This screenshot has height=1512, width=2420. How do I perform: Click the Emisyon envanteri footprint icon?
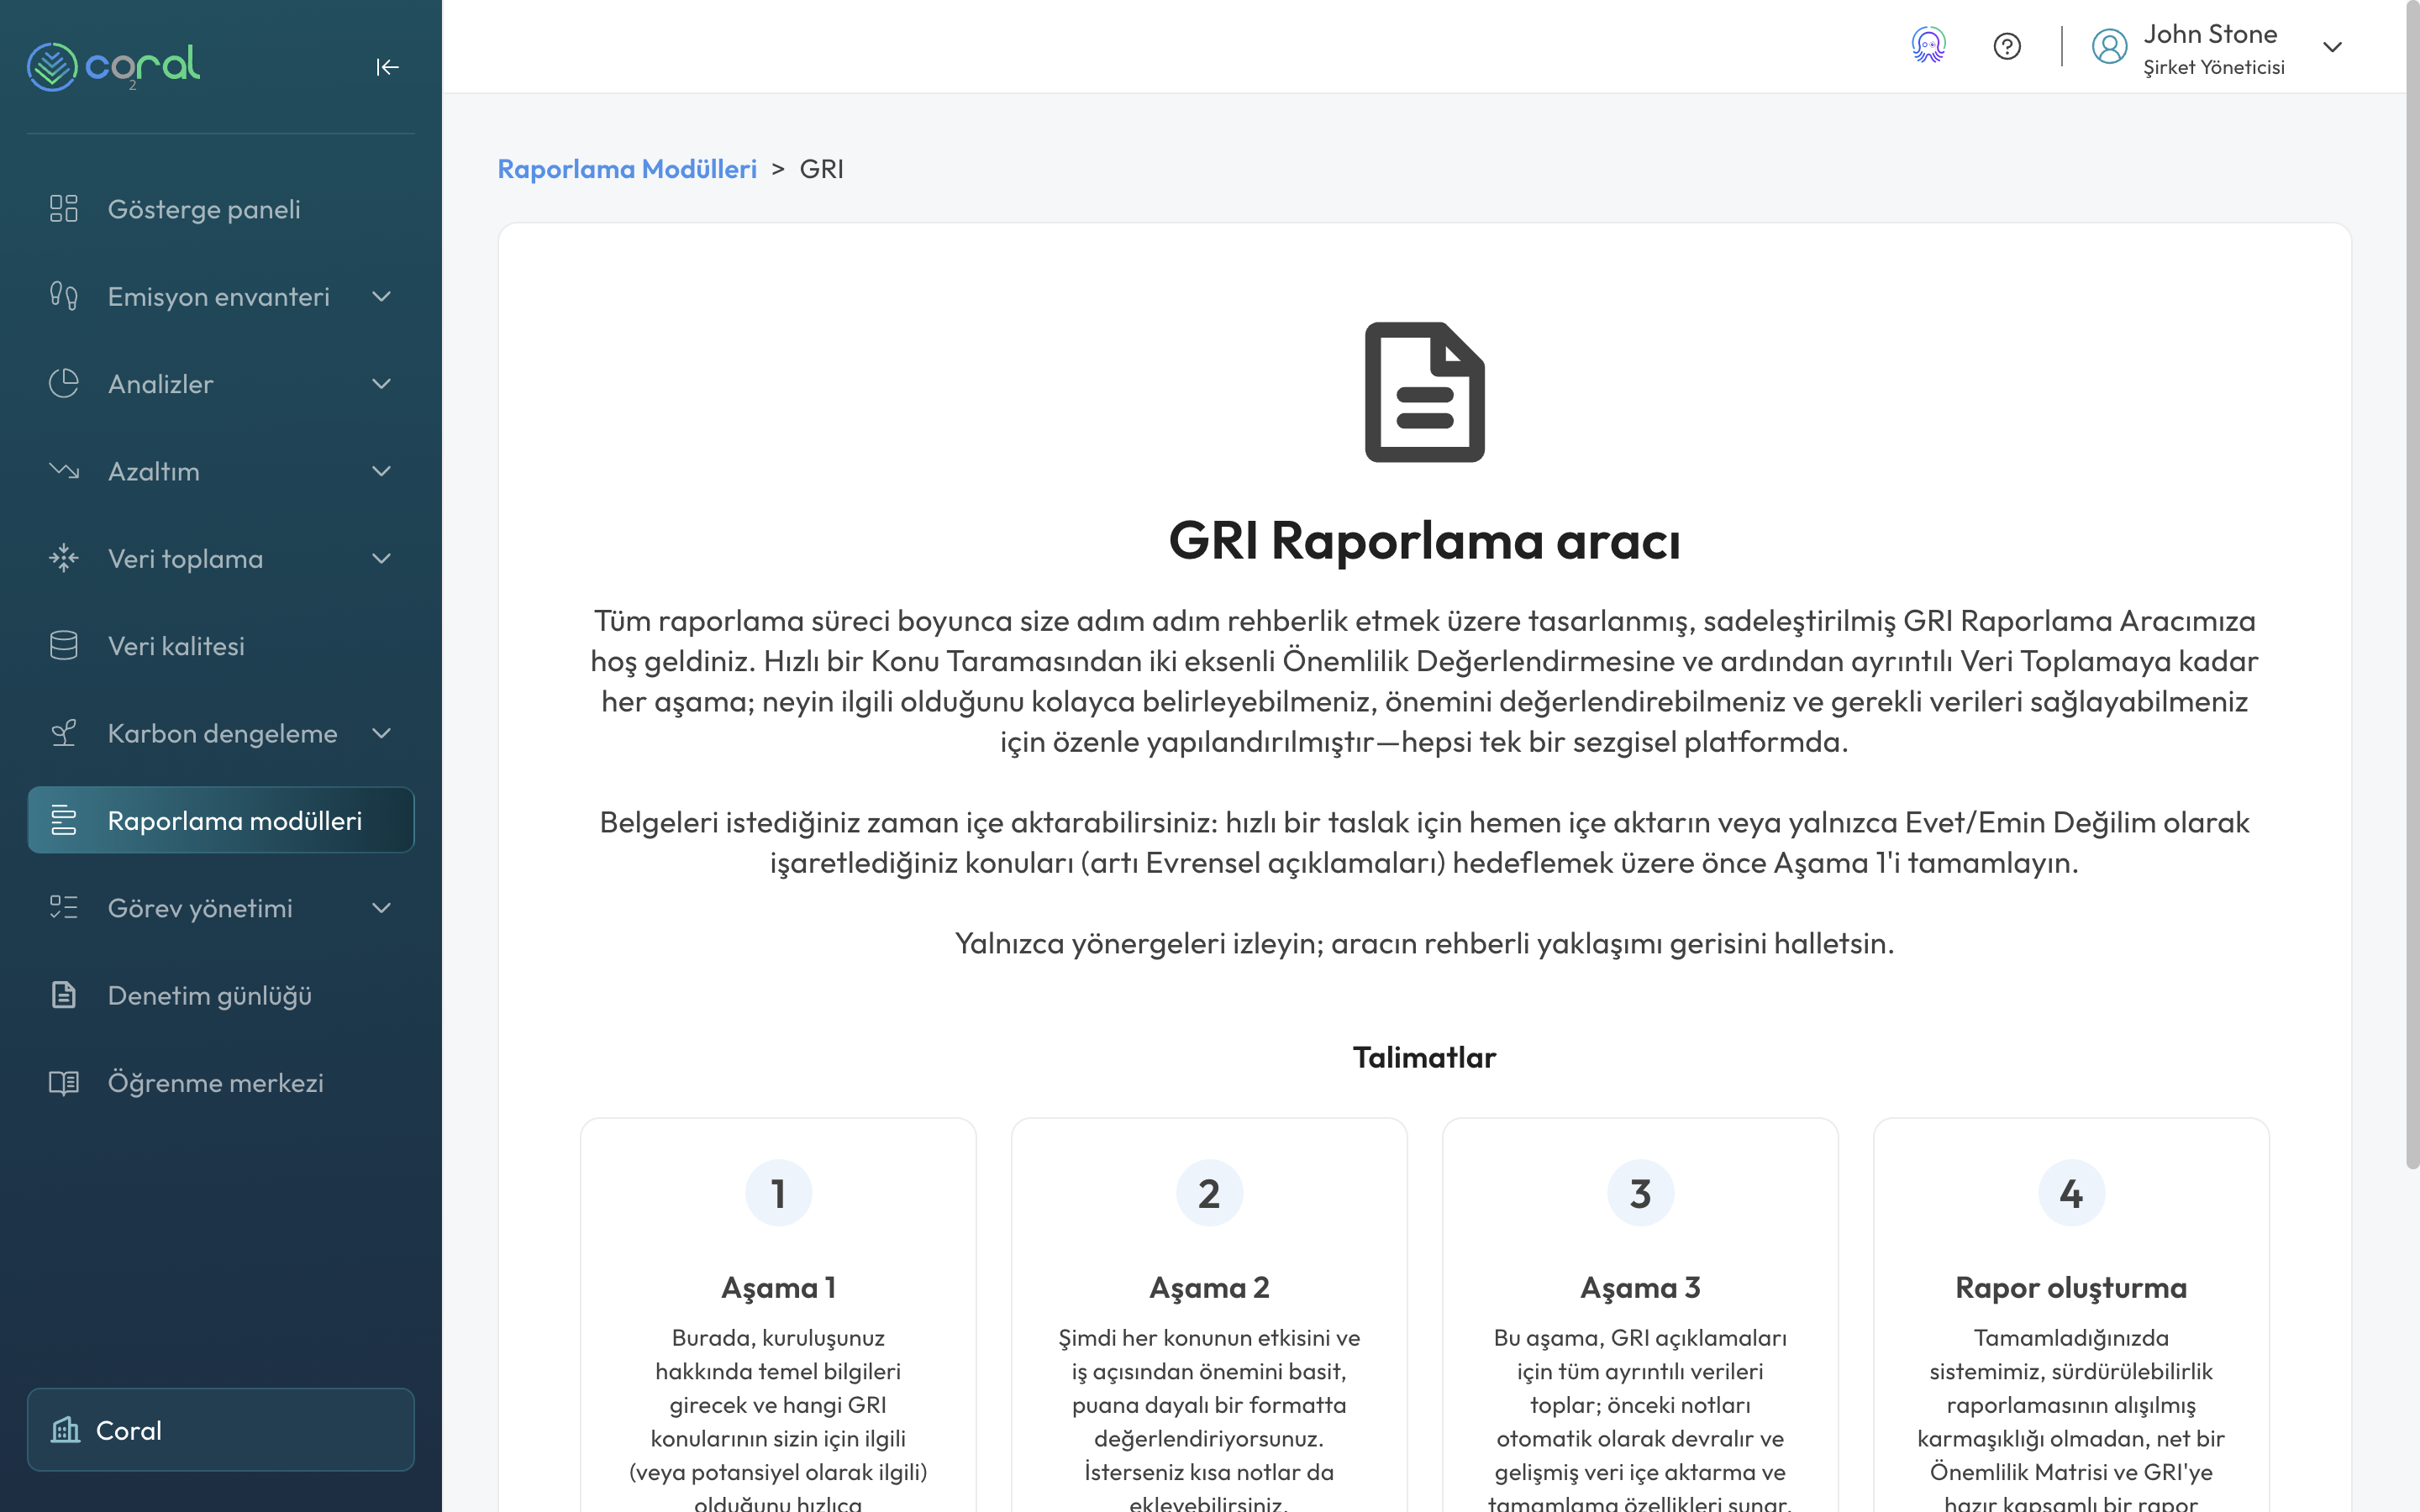[x=64, y=296]
